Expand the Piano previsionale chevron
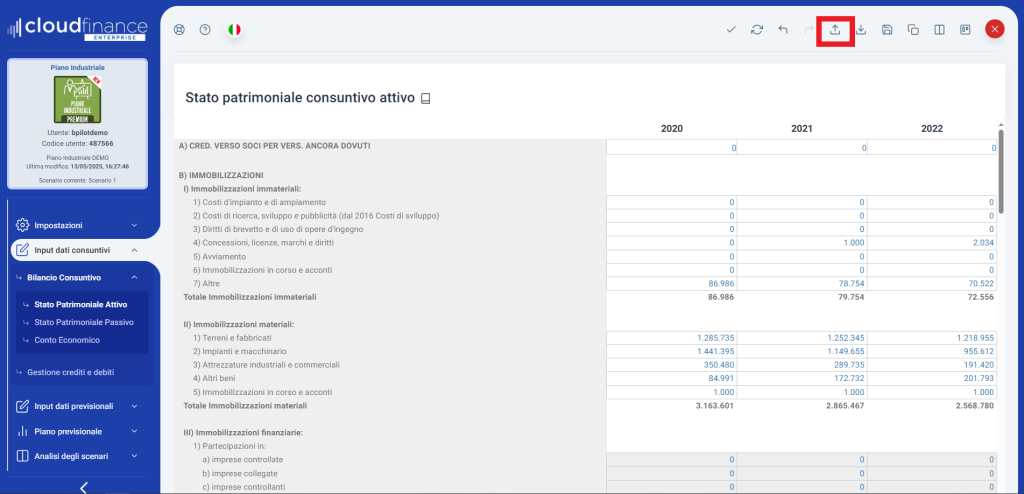This screenshot has height=494, width=1024. point(134,431)
